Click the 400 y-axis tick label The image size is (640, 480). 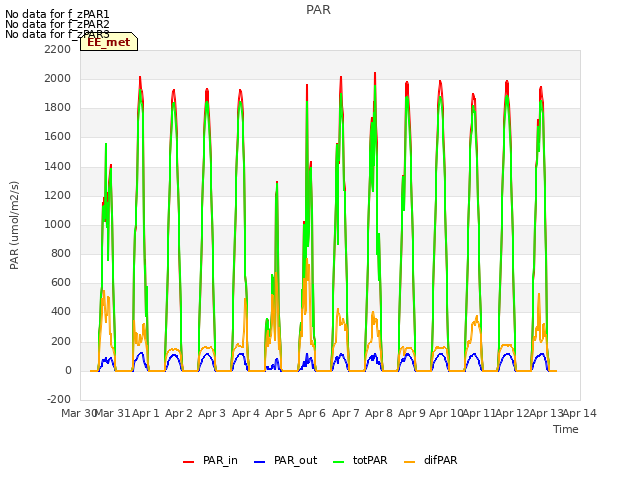(x=61, y=312)
